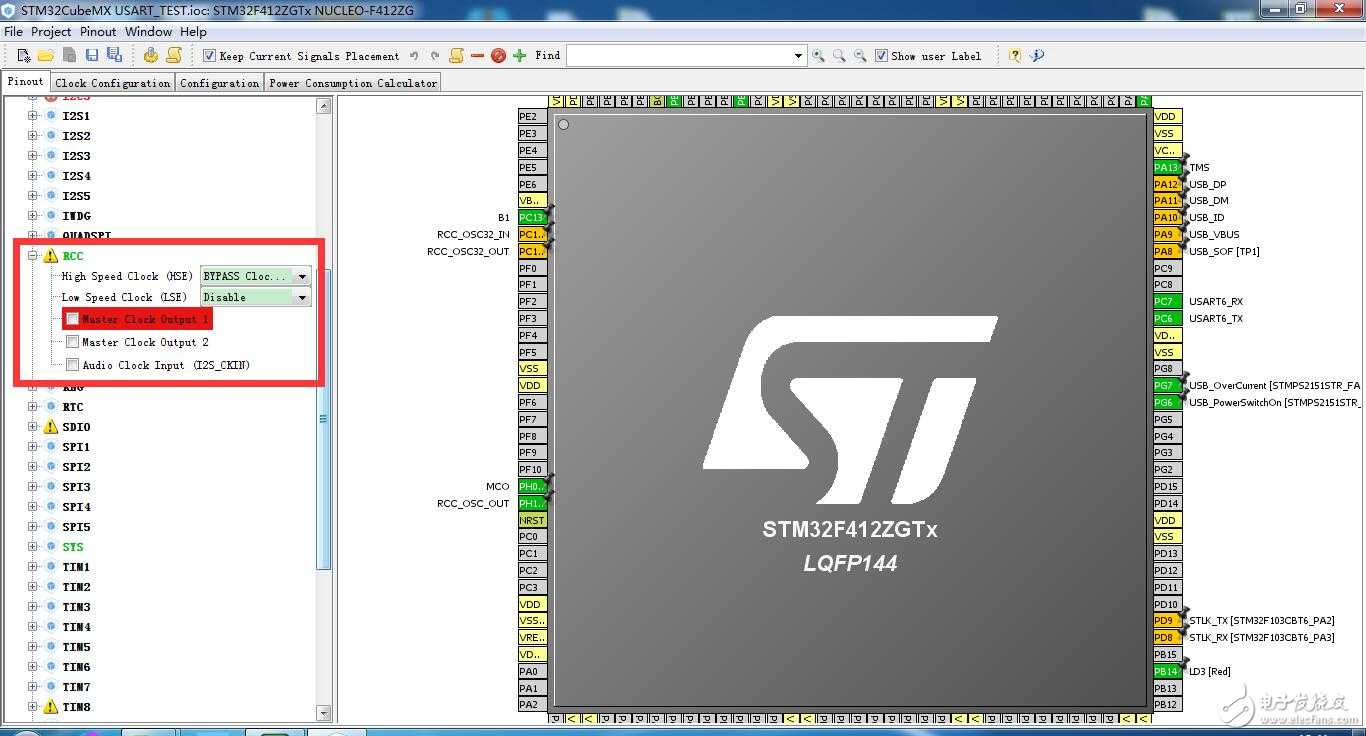Select the green PA13 pin on chip
This screenshot has width=1366, height=736.
1167,167
